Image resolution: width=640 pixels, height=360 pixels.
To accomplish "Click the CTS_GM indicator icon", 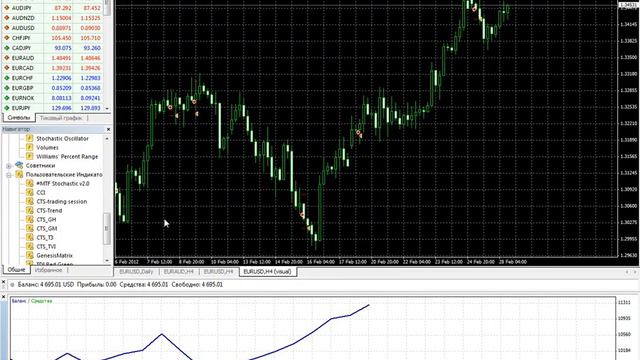I will pyautogui.click(x=29, y=228).
